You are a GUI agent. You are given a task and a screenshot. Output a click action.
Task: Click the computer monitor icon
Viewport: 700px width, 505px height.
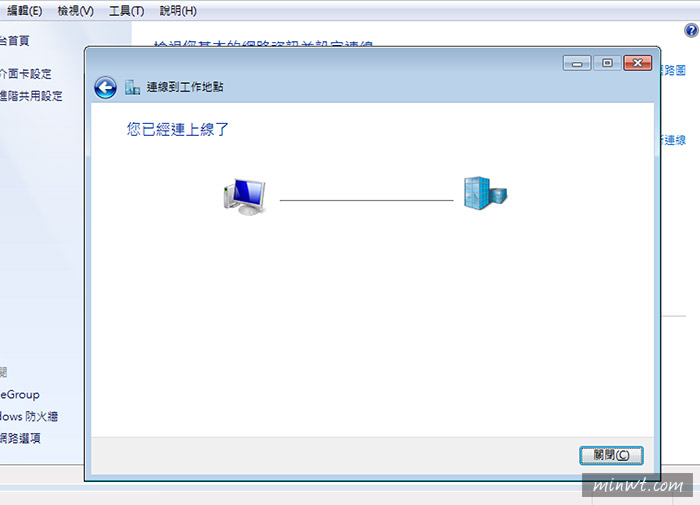click(245, 197)
